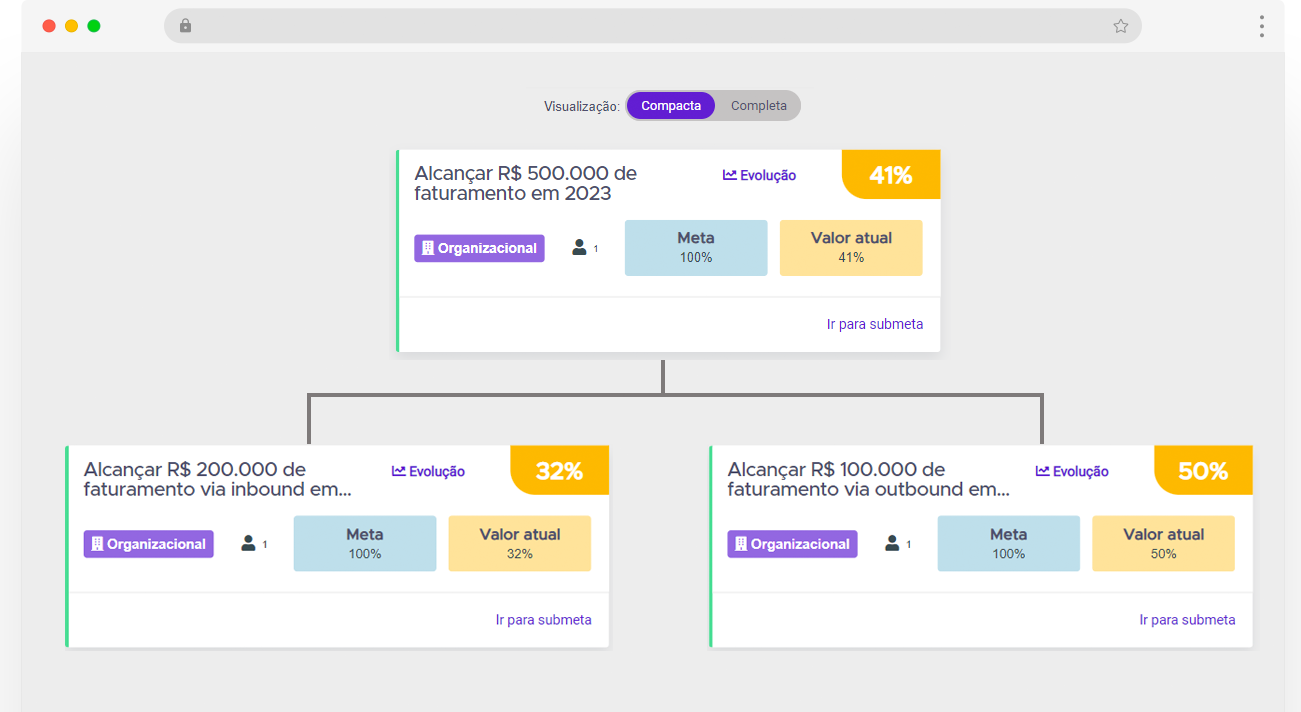The width and height of the screenshot is (1301, 712).
Task: Click the bookmark star icon in address bar
Action: (x=1120, y=26)
